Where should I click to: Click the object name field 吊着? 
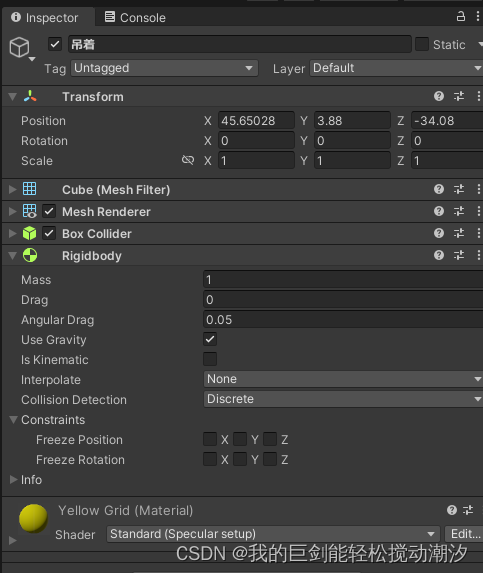tap(240, 45)
